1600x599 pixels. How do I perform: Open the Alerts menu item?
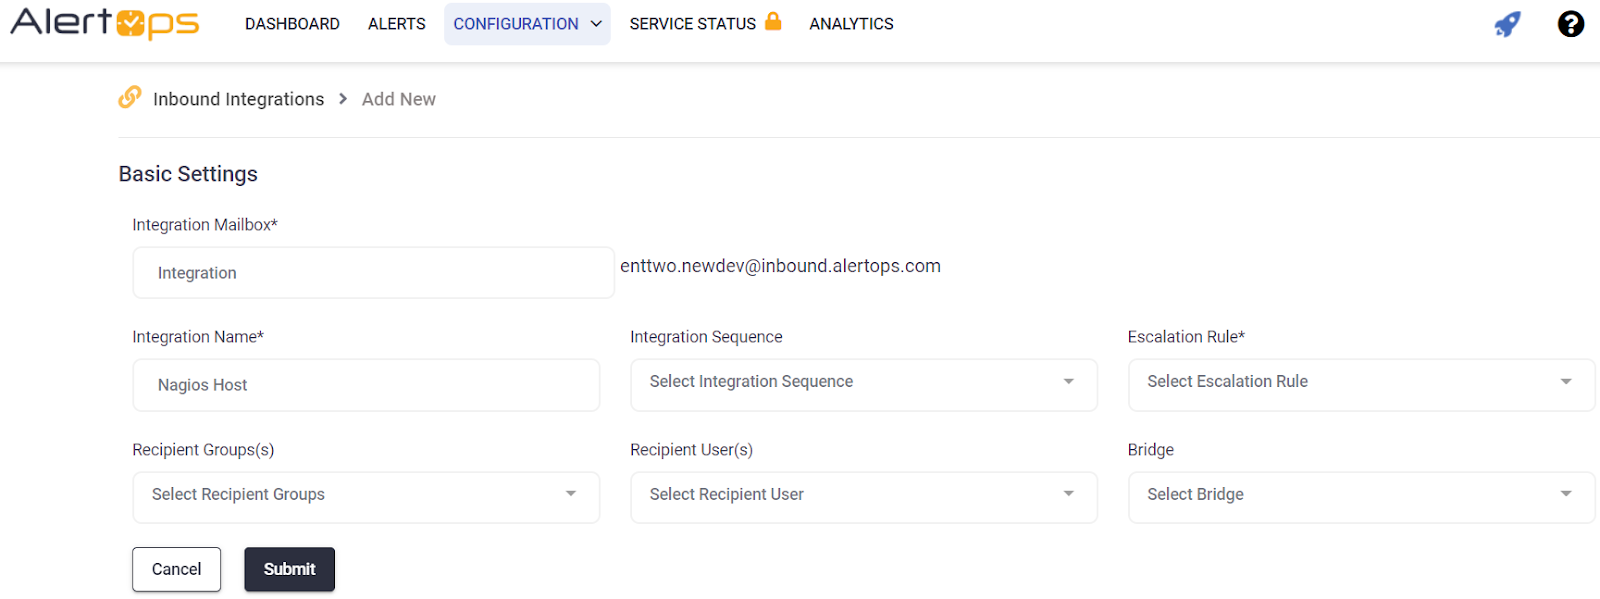click(x=396, y=24)
